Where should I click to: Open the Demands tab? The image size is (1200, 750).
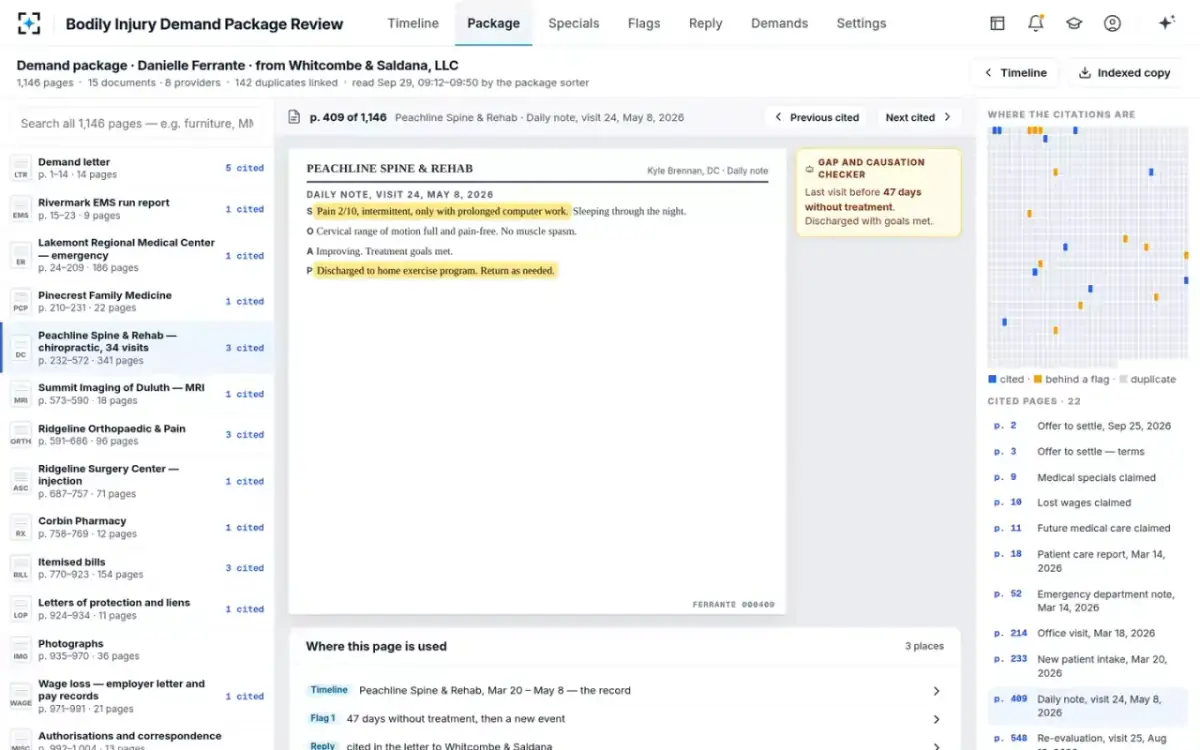tap(779, 23)
